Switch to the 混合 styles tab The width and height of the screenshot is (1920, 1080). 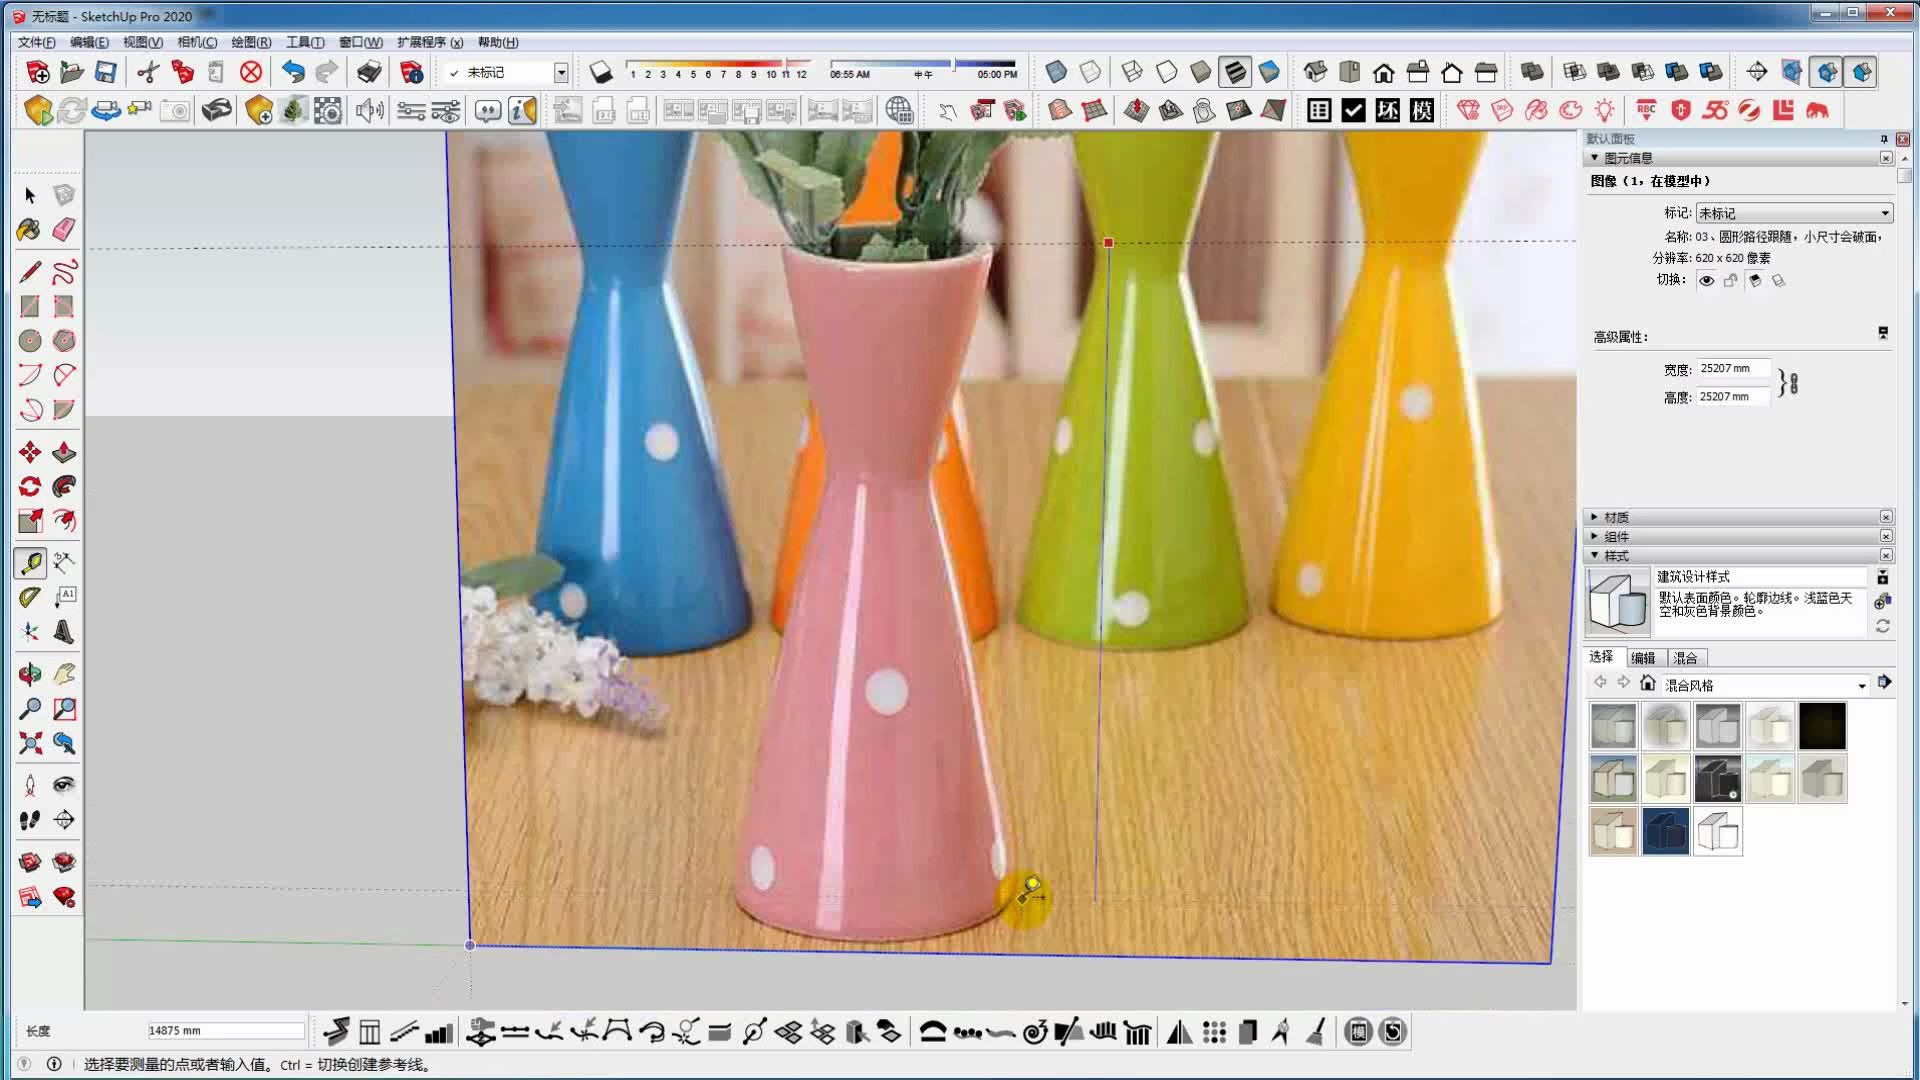click(1685, 658)
